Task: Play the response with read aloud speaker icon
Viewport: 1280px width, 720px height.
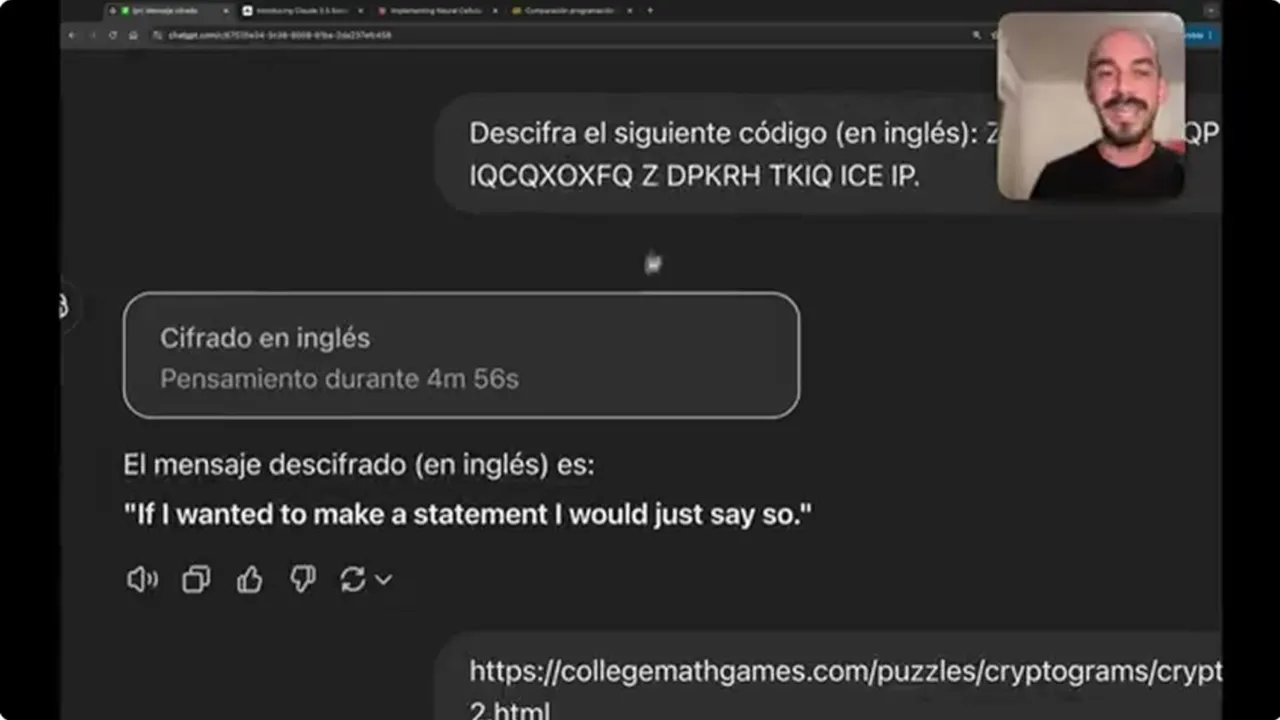Action: tap(142, 579)
